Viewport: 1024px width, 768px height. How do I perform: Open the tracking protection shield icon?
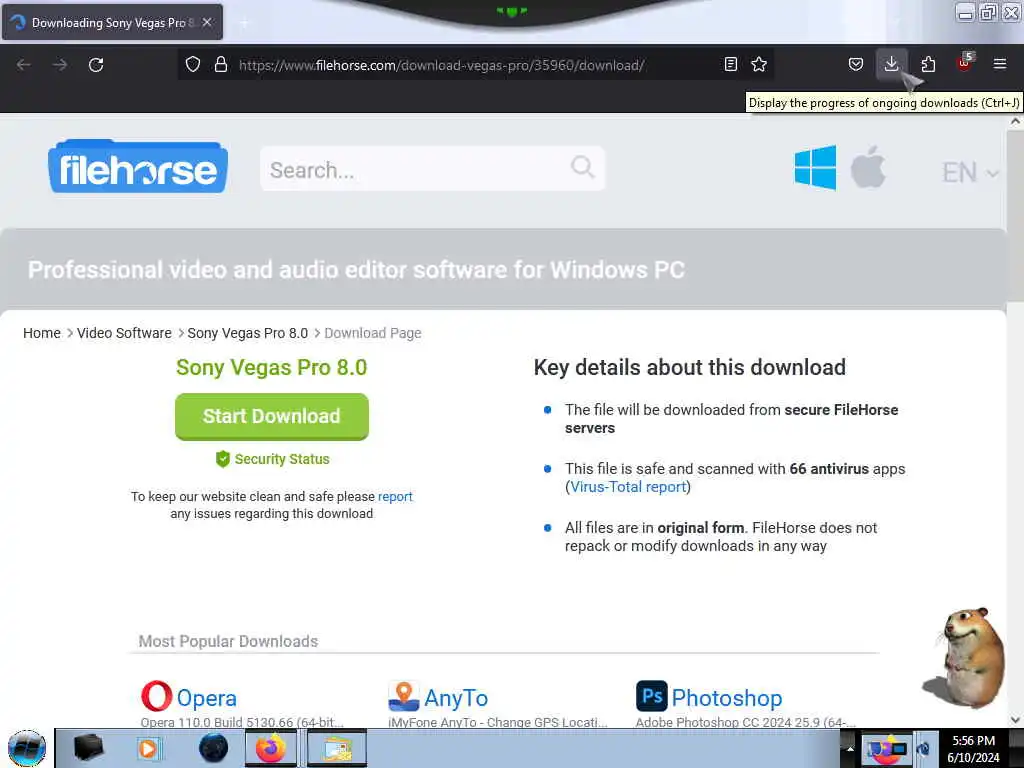coord(193,64)
